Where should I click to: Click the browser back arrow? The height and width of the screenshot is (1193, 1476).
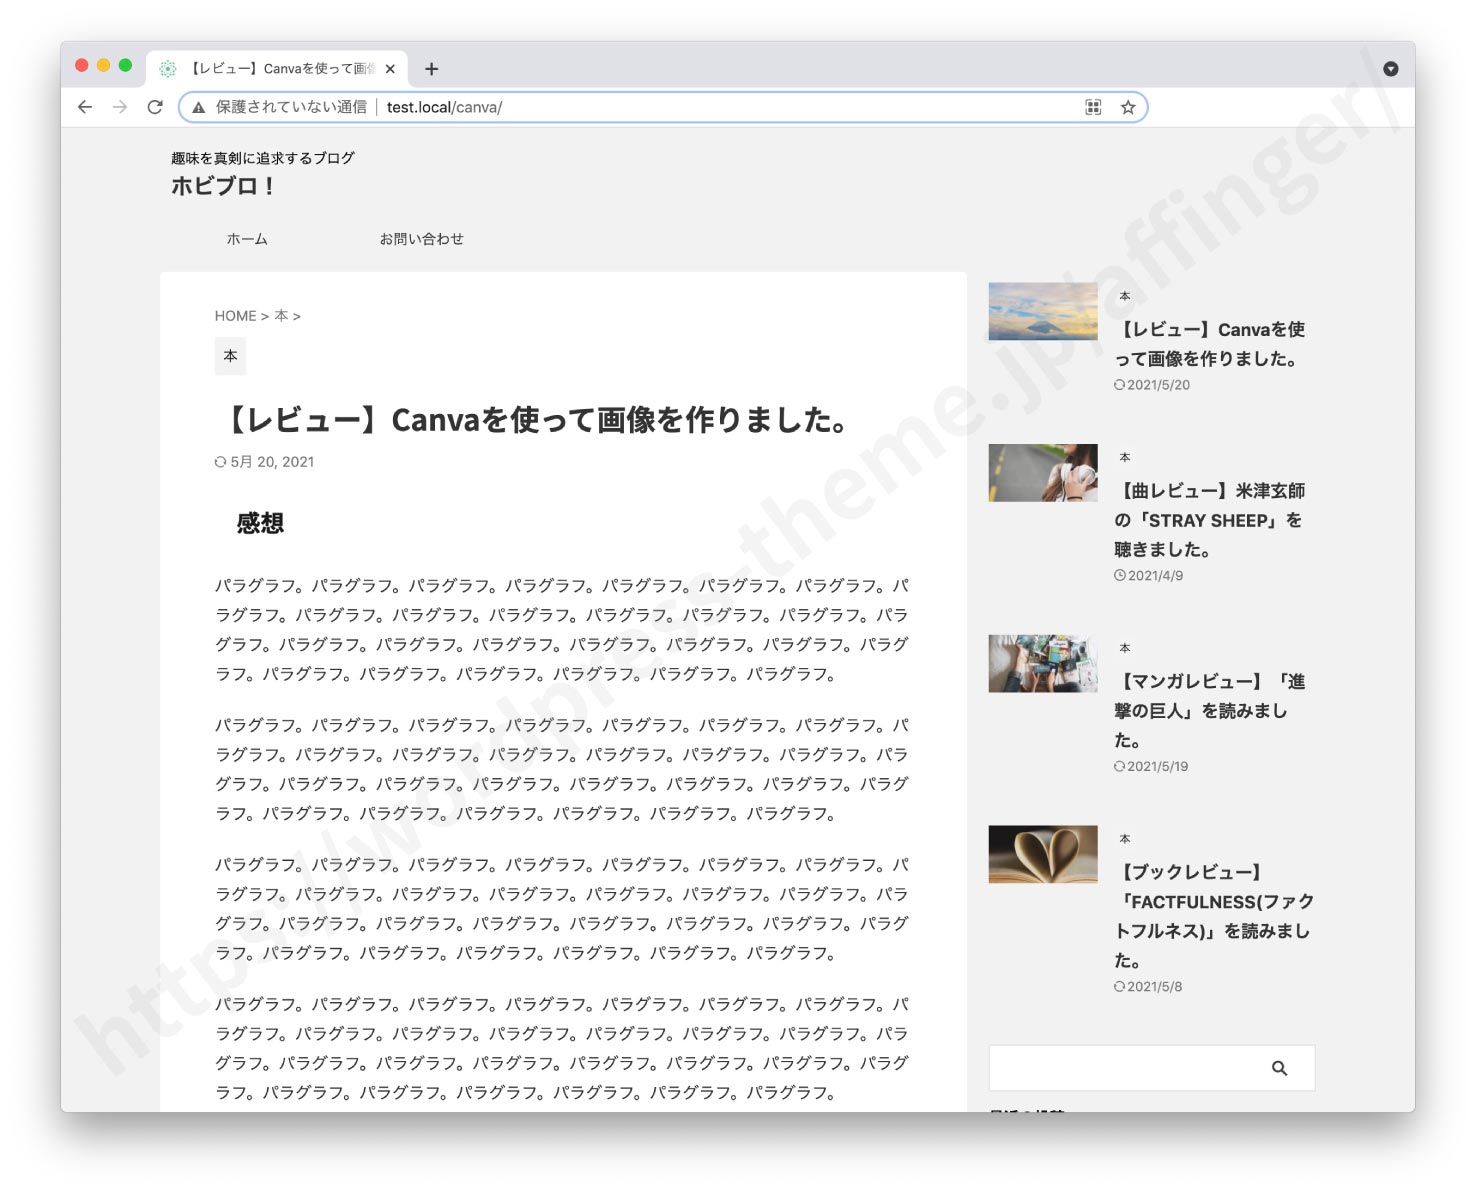85,107
